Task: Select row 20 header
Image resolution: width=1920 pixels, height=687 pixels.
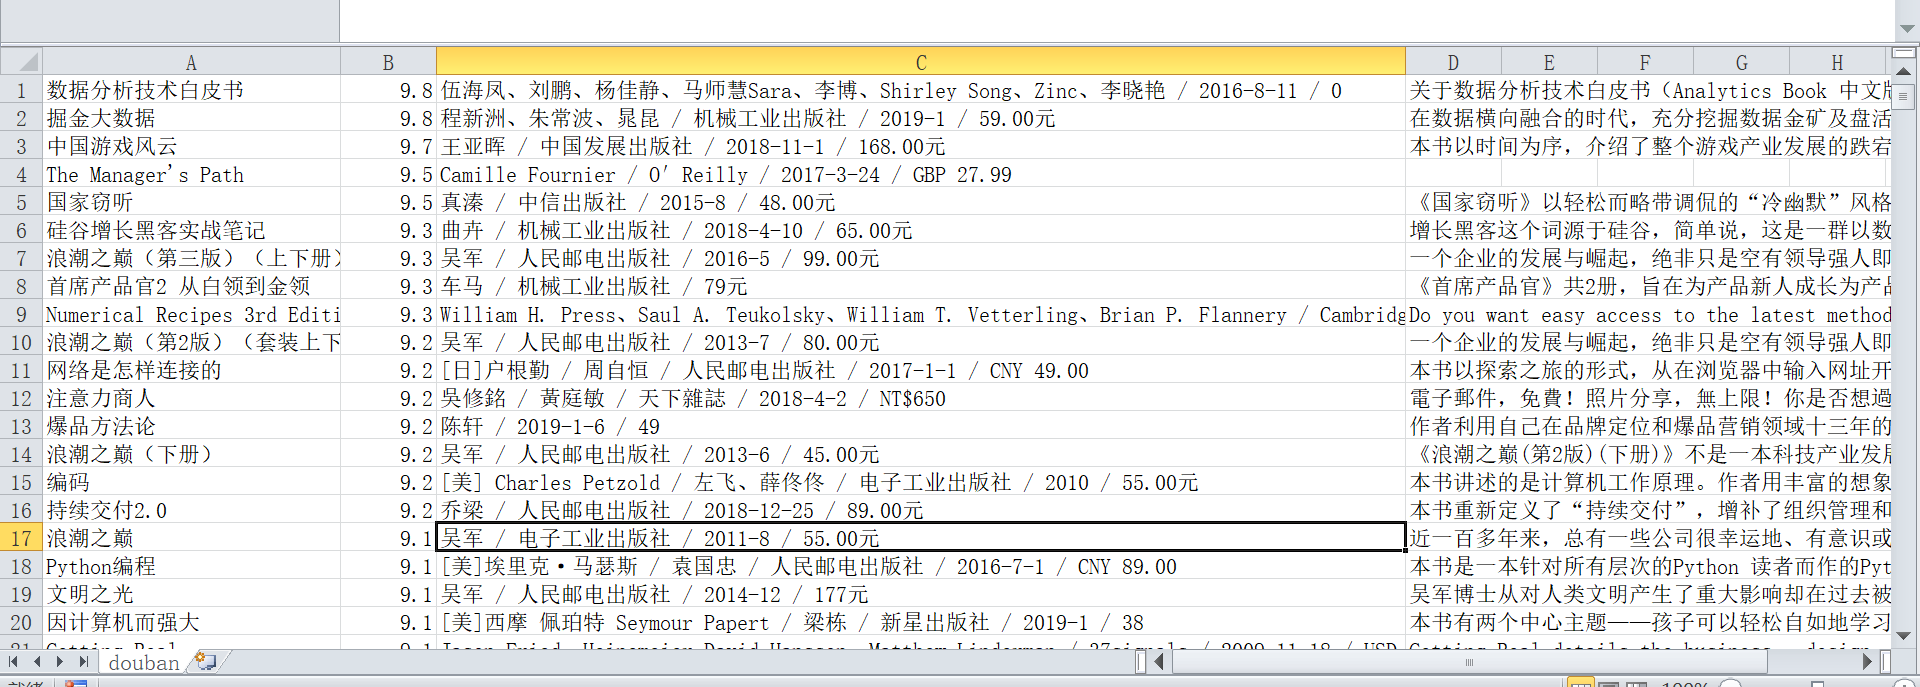Action: [21, 622]
